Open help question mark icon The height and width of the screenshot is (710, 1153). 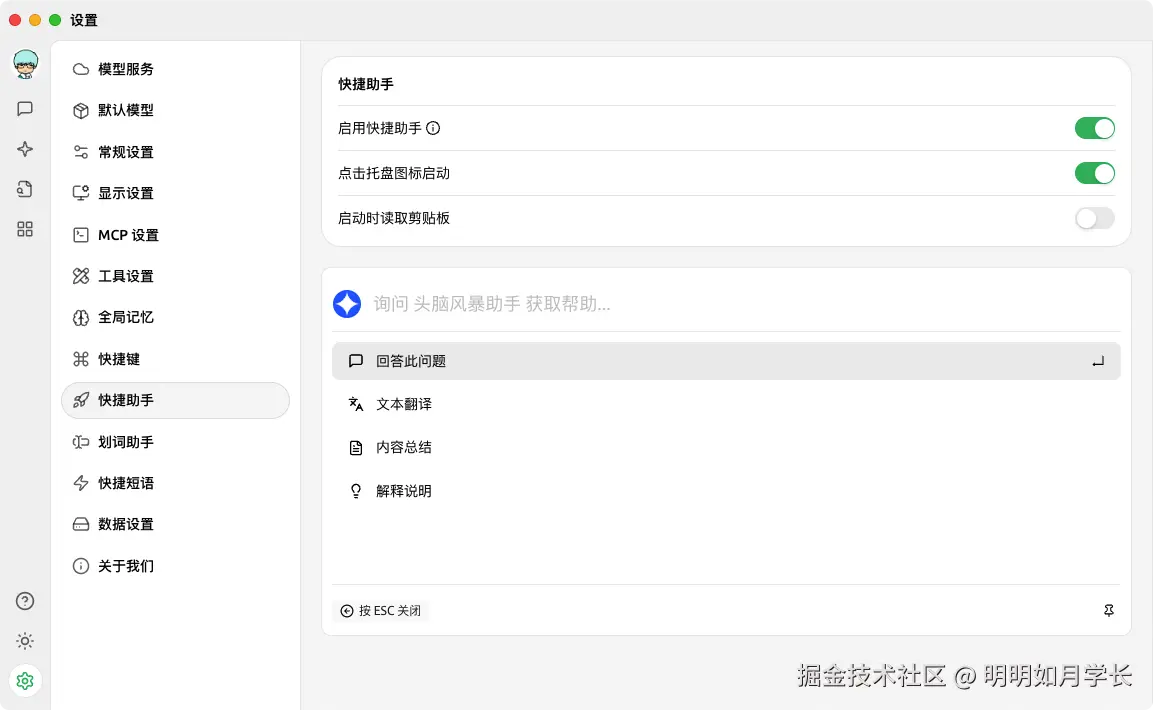pos(25,601)
